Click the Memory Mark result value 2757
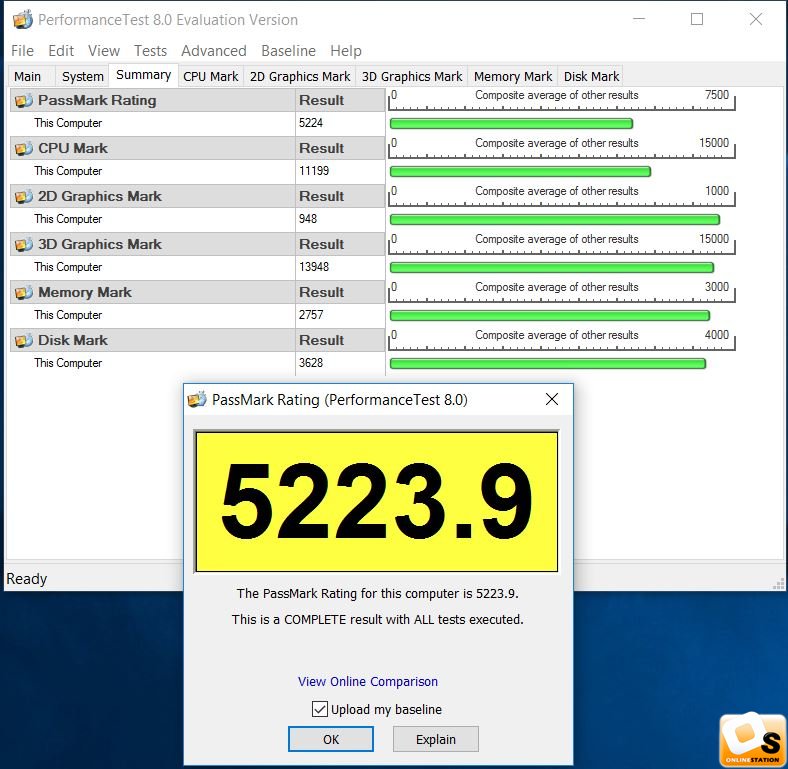Screen dimensions: 788x769 (311, 315)
